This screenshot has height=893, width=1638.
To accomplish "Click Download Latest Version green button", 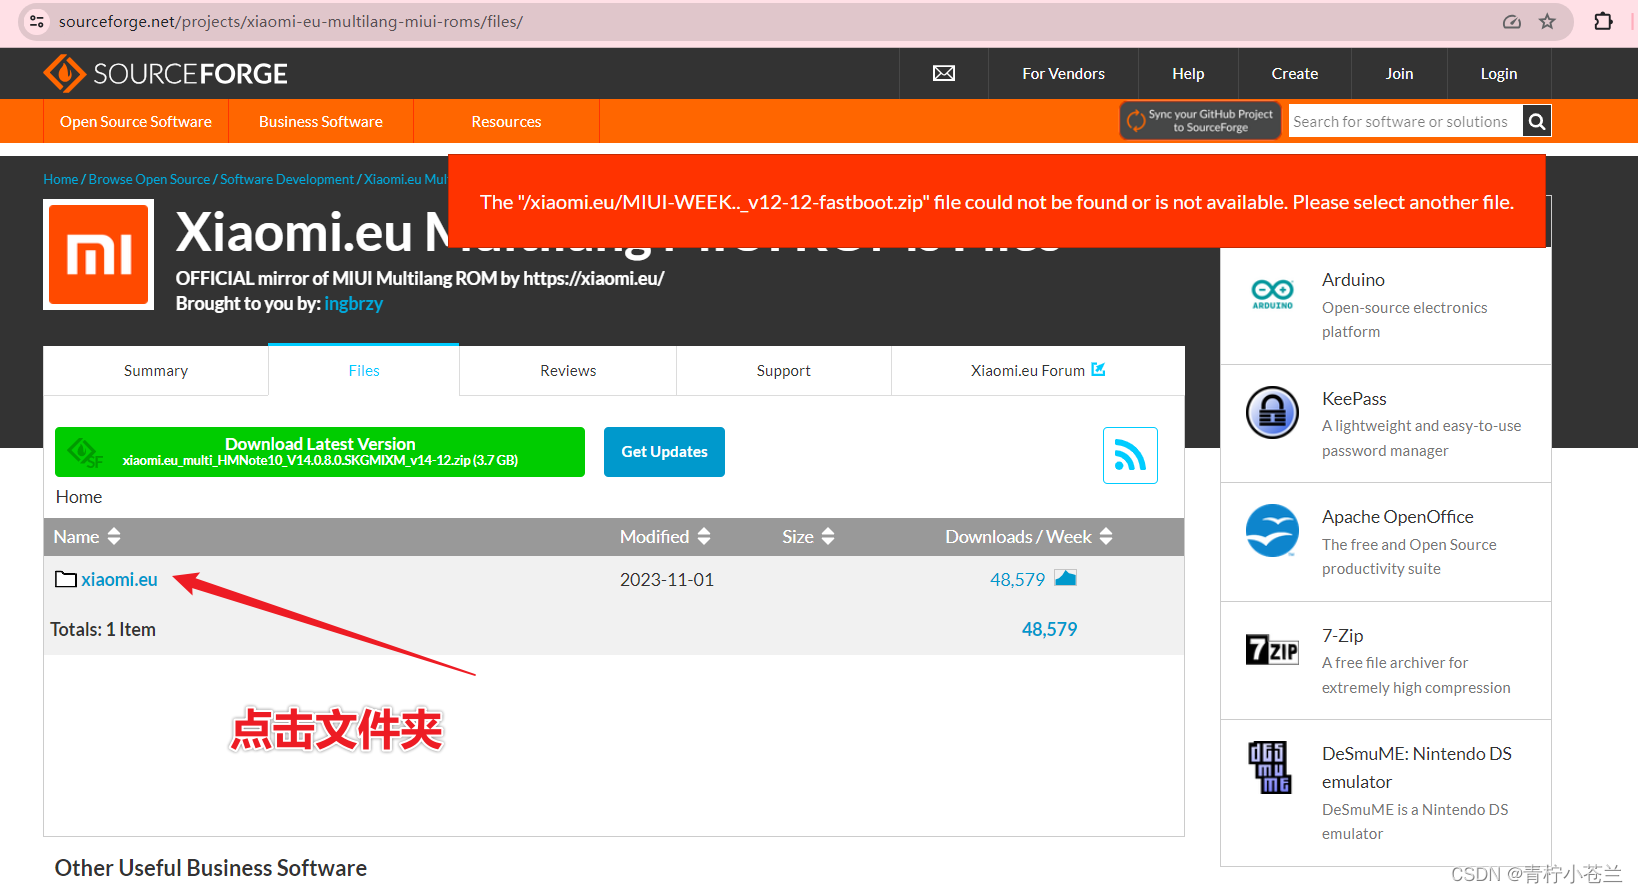I will click(320, 452).
